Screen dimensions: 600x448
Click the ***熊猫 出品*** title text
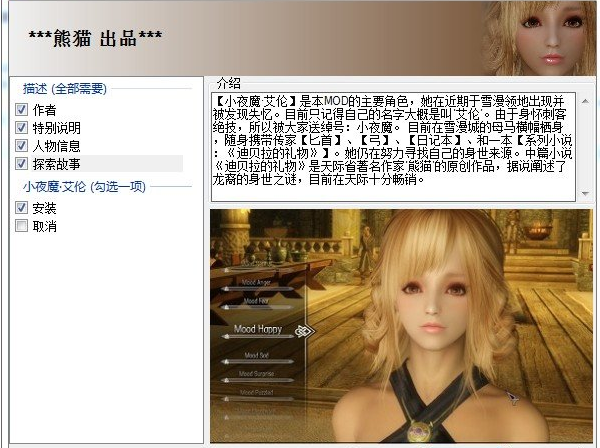[95, 38]
